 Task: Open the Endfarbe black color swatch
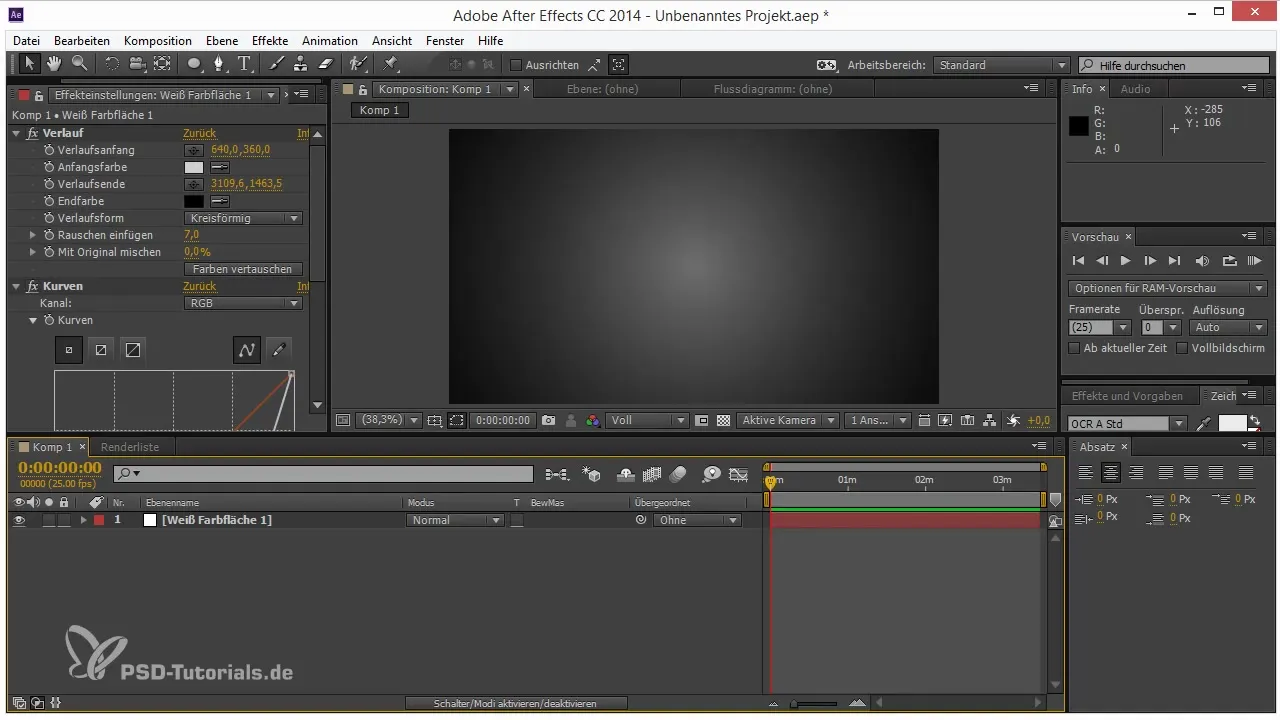[194, 201]
